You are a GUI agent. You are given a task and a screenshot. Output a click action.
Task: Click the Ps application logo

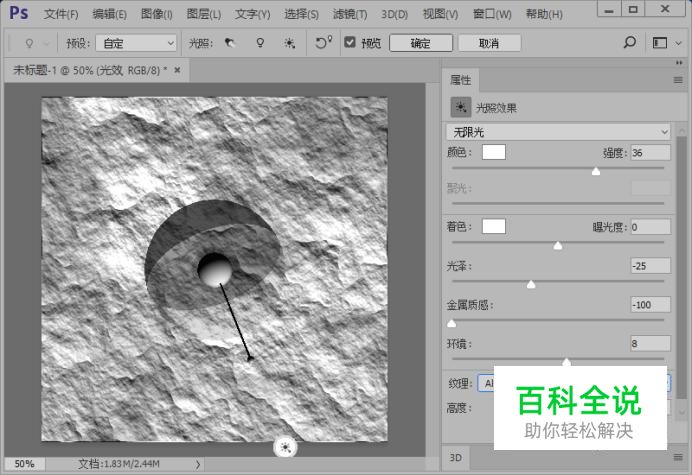(19, 13)
